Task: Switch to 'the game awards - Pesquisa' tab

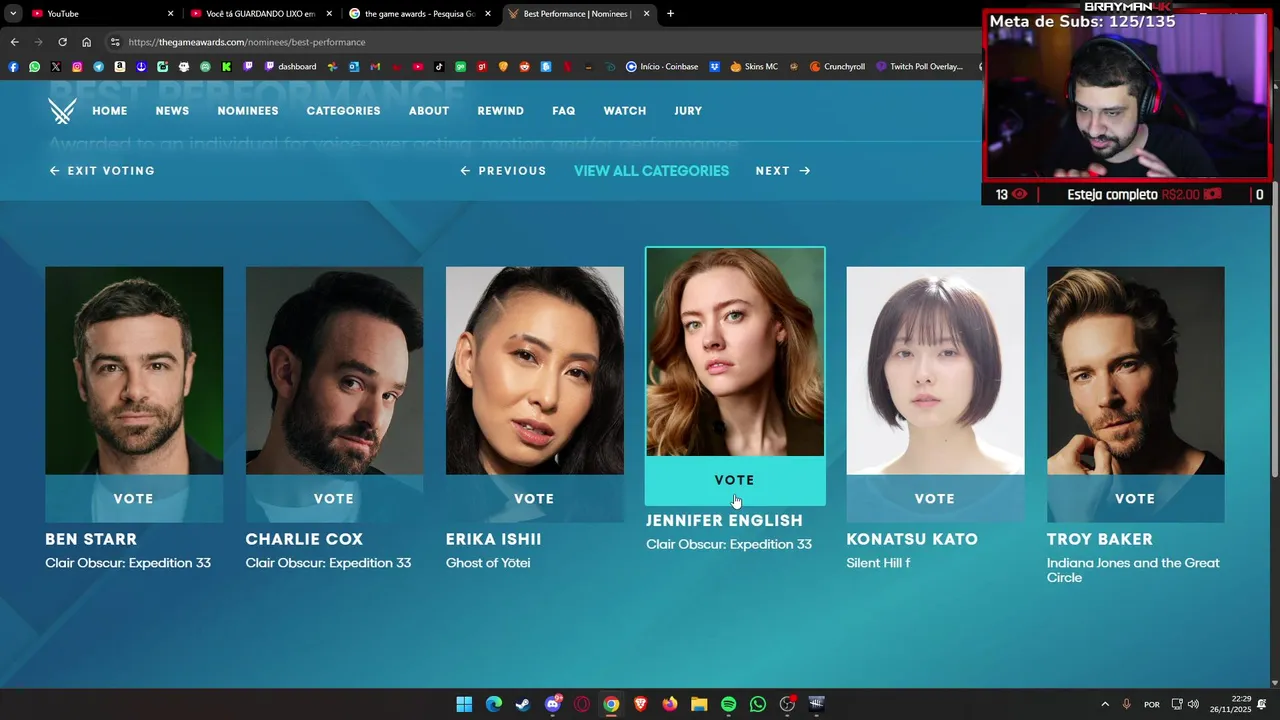Action: click(x=419, y=14)
